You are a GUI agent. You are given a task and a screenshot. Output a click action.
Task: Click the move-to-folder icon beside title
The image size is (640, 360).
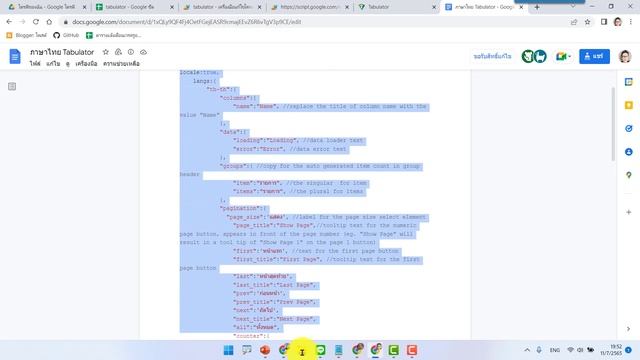(118, 52)
